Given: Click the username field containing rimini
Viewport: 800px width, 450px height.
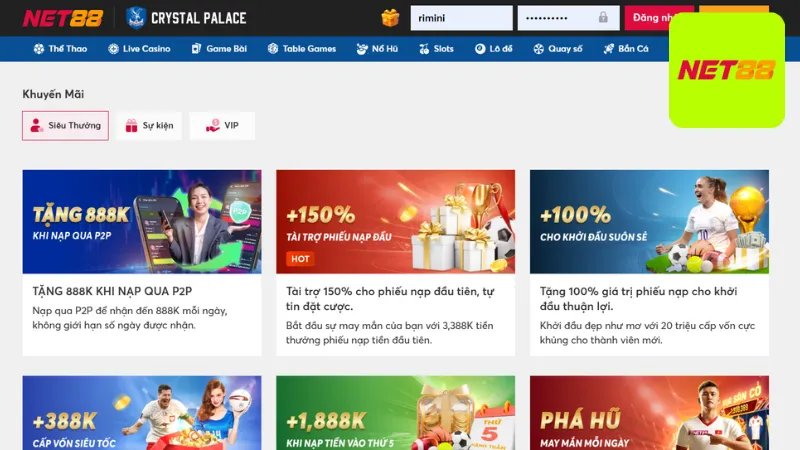Looking at the screenshot, I should 462,18.
